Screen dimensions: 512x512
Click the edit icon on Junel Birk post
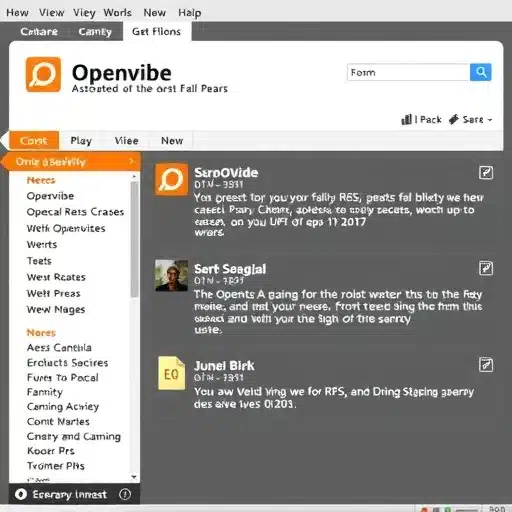point(486,365)
